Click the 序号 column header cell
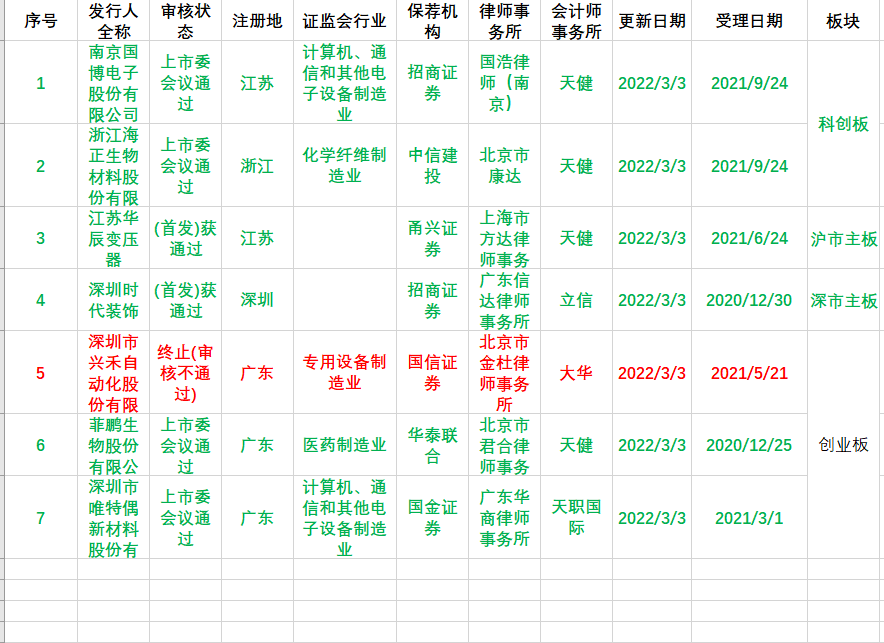 coord(41,21)
